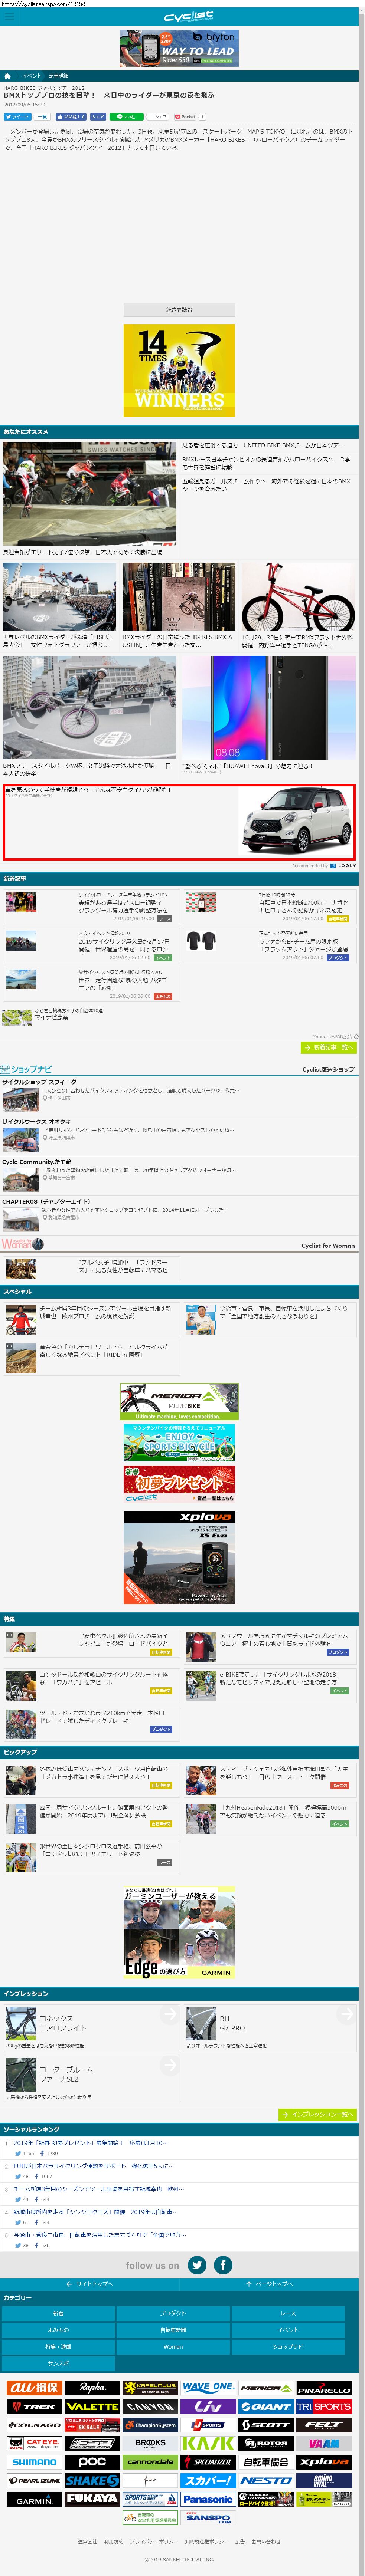
Task: Open the 初夢プレゼント banner
Action: pos(179,1484)
